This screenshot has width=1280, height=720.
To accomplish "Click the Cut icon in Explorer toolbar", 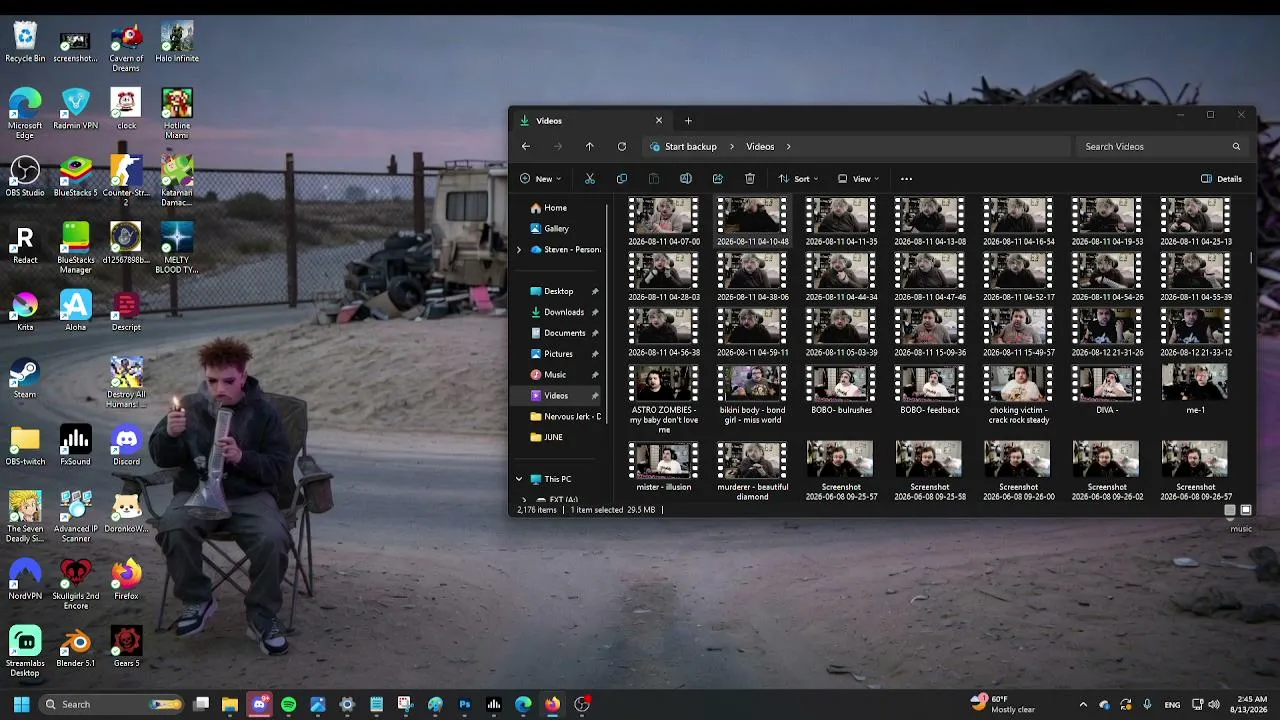I will 590,179.
